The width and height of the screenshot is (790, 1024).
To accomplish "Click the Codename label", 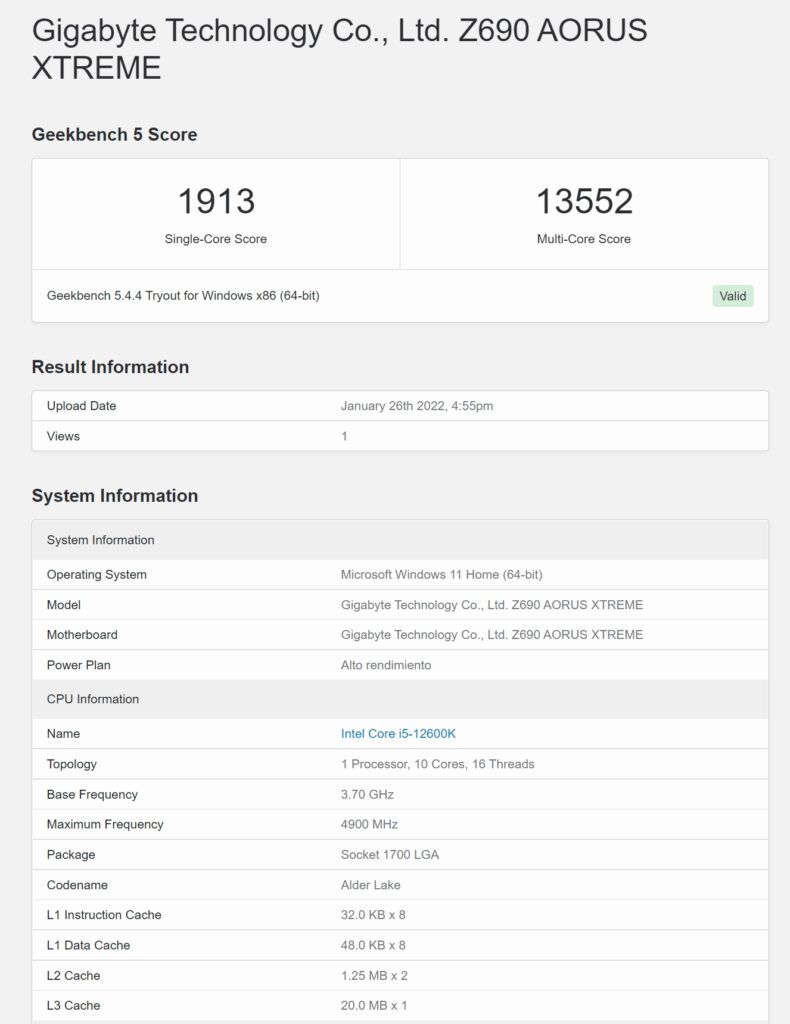I will coord(77,885).
